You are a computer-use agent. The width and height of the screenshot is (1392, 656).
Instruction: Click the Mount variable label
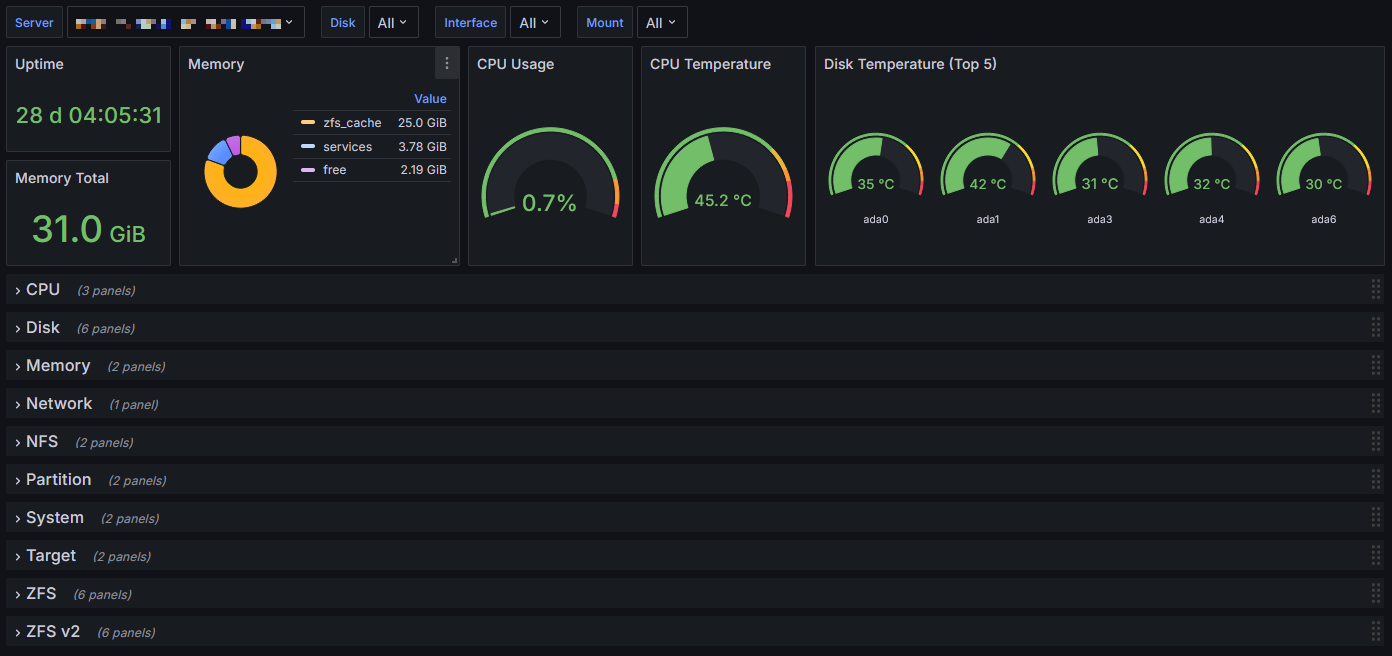click(605, 22)
